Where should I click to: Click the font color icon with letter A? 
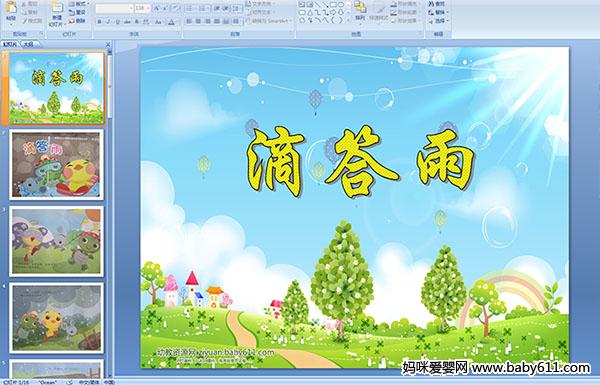point(171,22)
